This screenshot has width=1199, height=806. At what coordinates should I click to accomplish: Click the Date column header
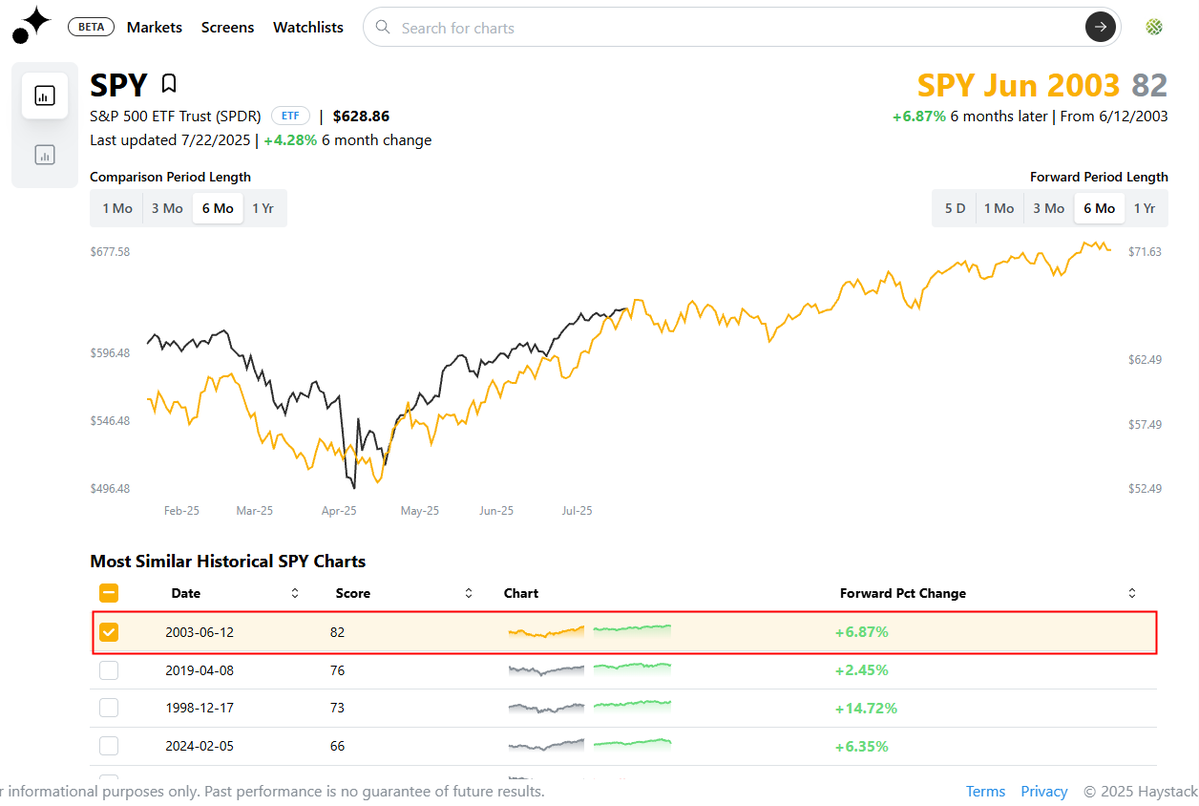186,593
